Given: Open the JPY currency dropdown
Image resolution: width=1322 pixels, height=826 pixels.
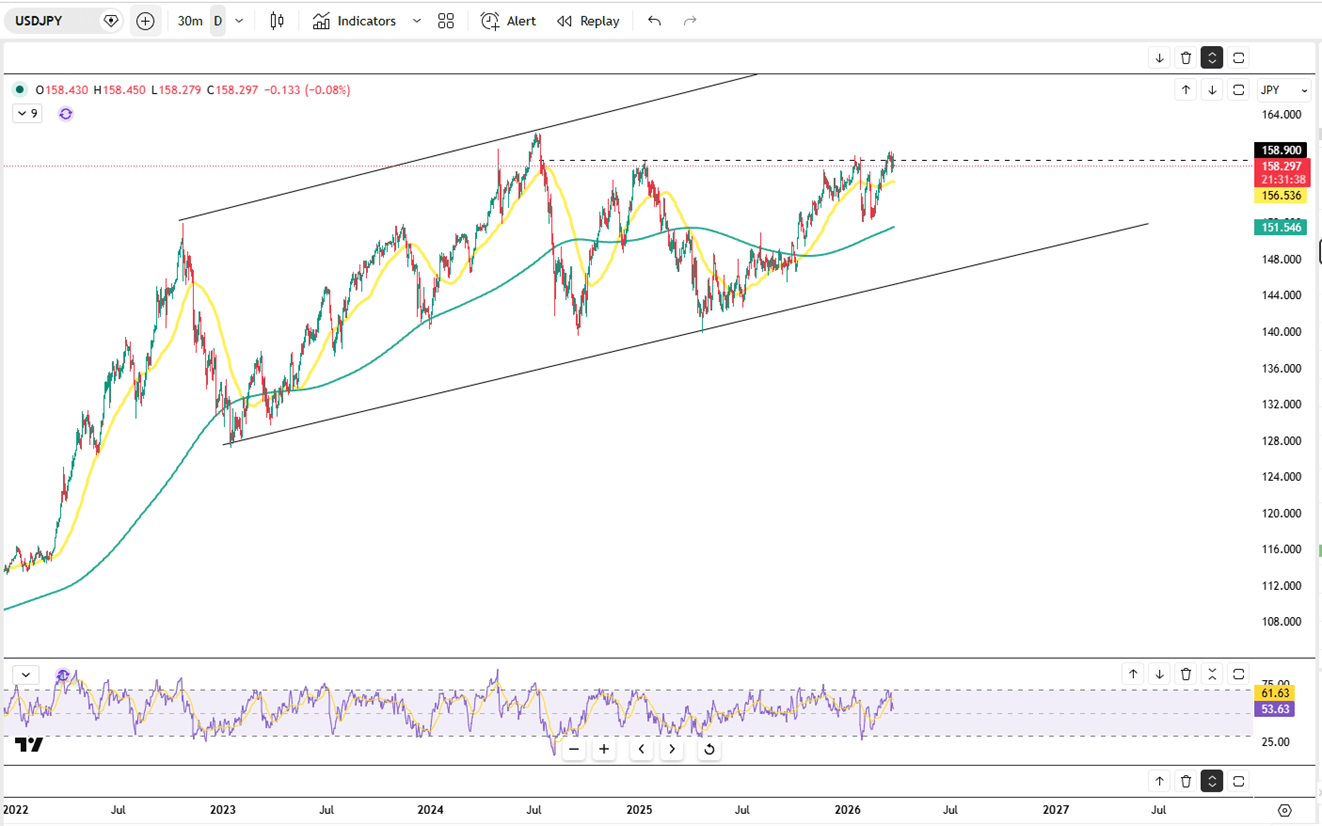Looking at the screenshot, I should click(1284, 90).
